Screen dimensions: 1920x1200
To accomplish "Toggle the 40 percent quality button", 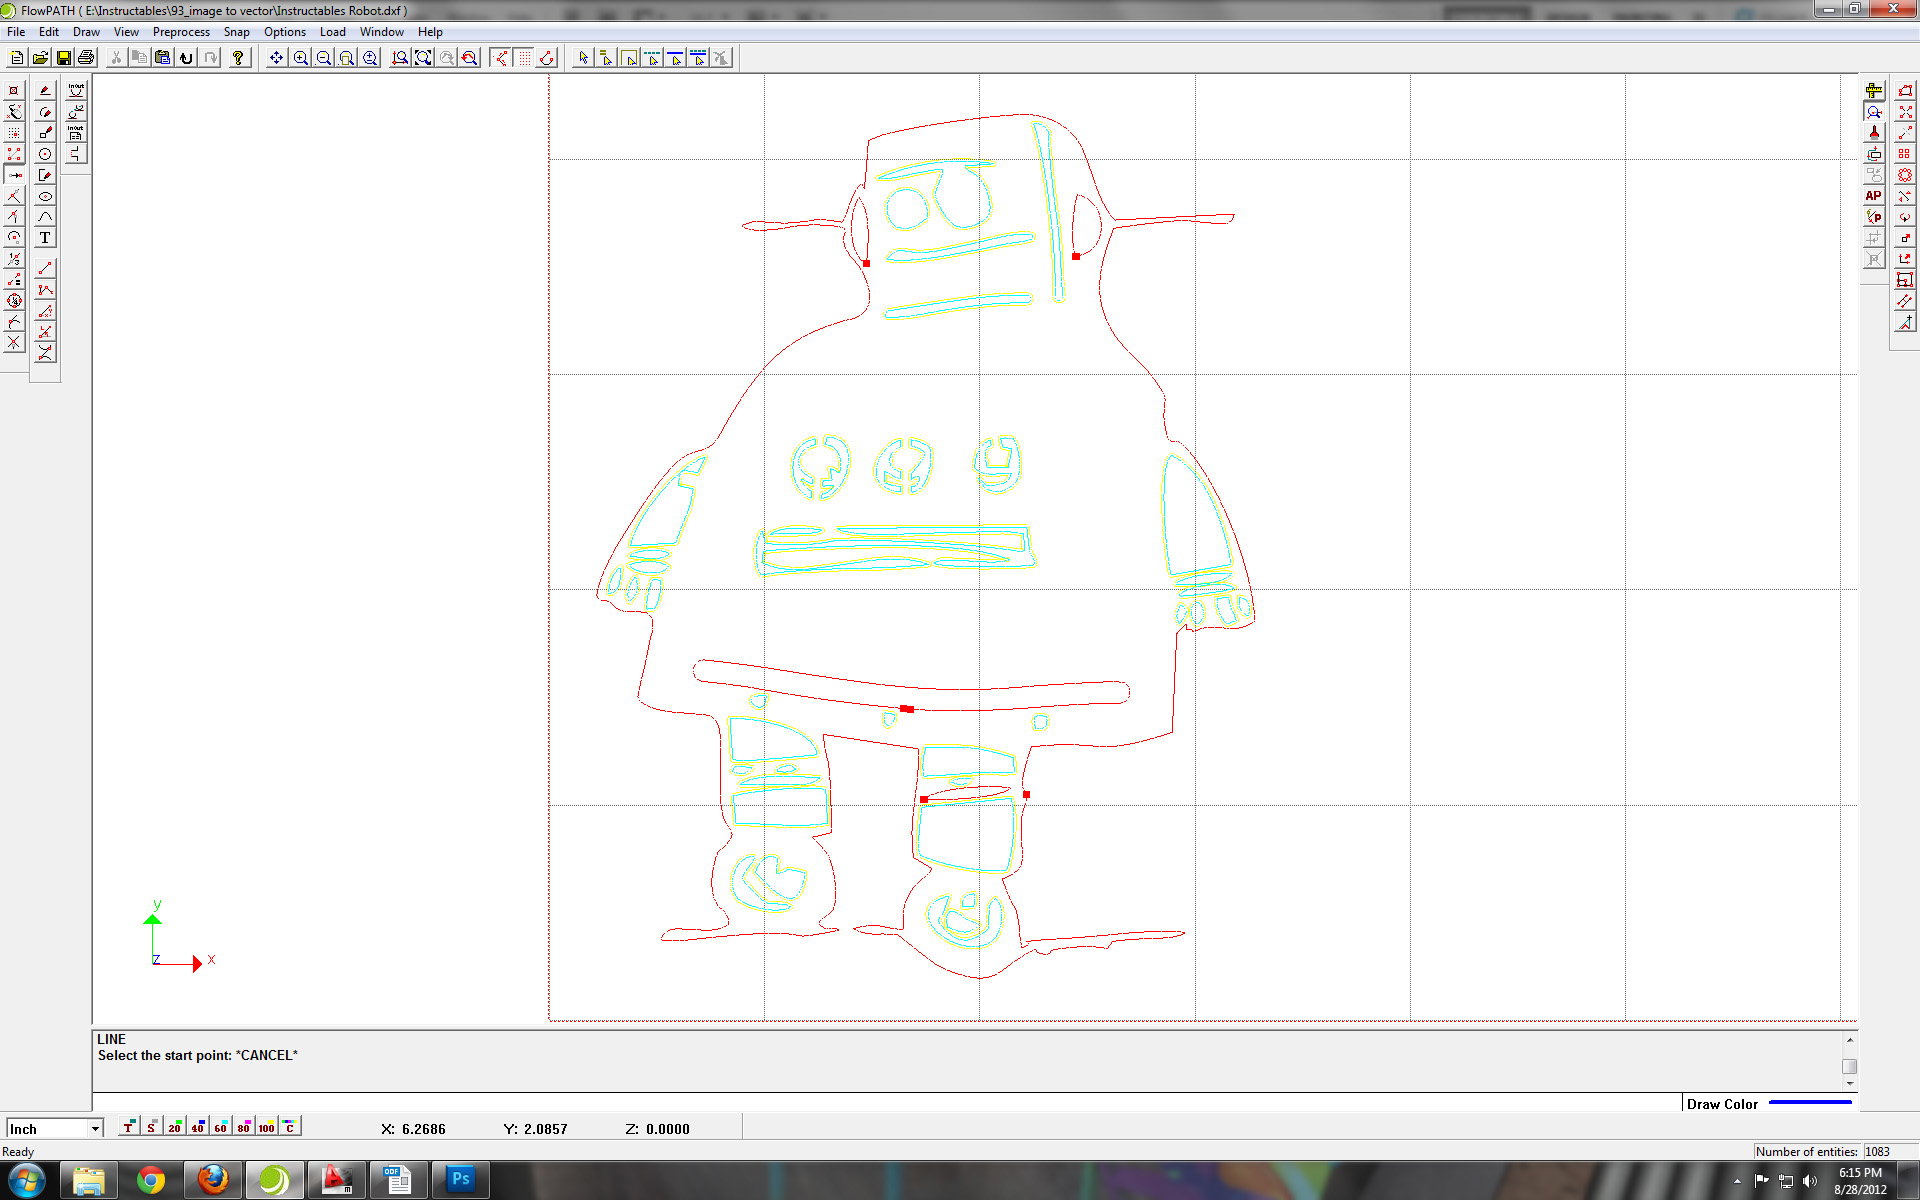I will click(x=197, y=1127).
